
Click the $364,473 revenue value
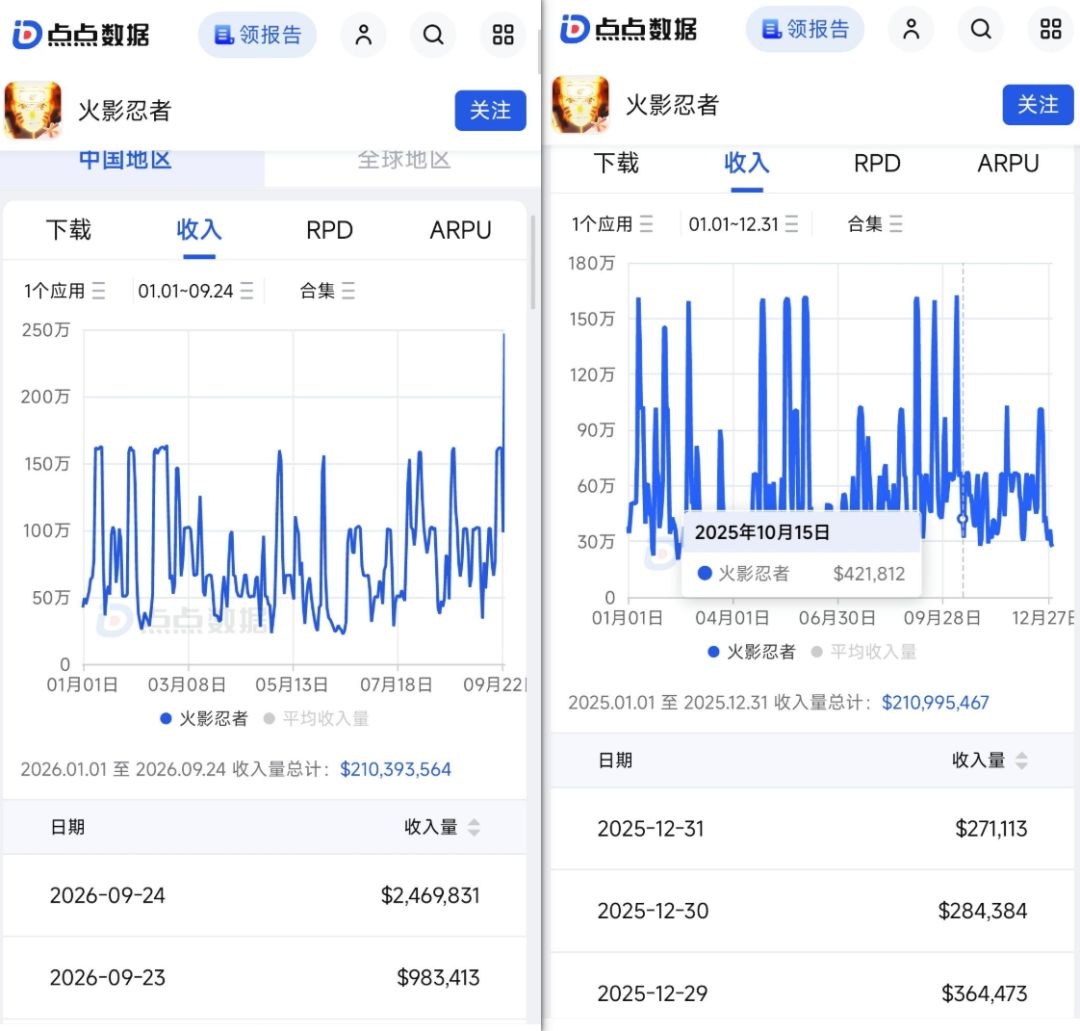[984, 992]
